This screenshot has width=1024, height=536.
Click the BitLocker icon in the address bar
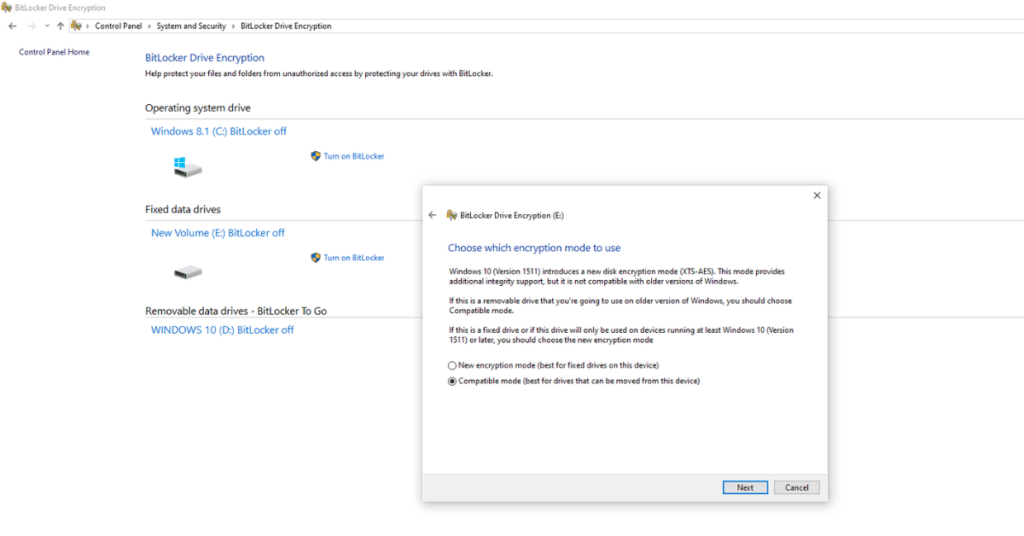tap(76, 26)
